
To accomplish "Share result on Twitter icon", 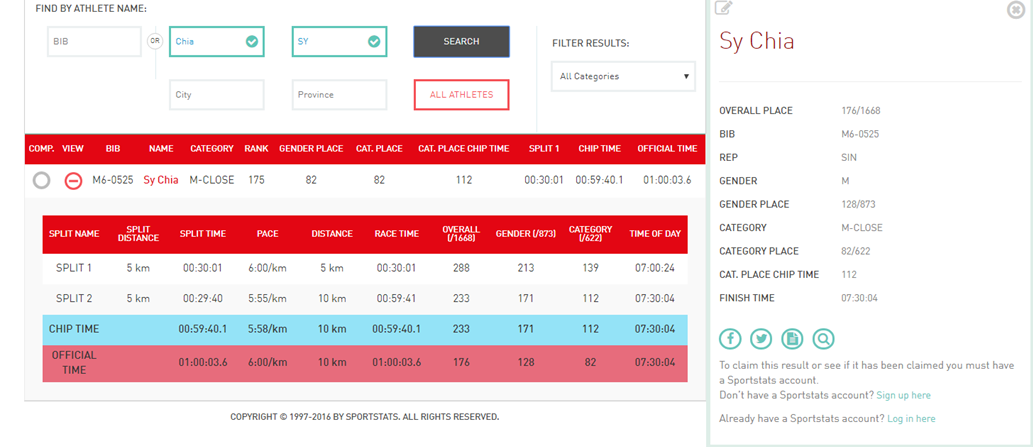I will click(761, 339).
